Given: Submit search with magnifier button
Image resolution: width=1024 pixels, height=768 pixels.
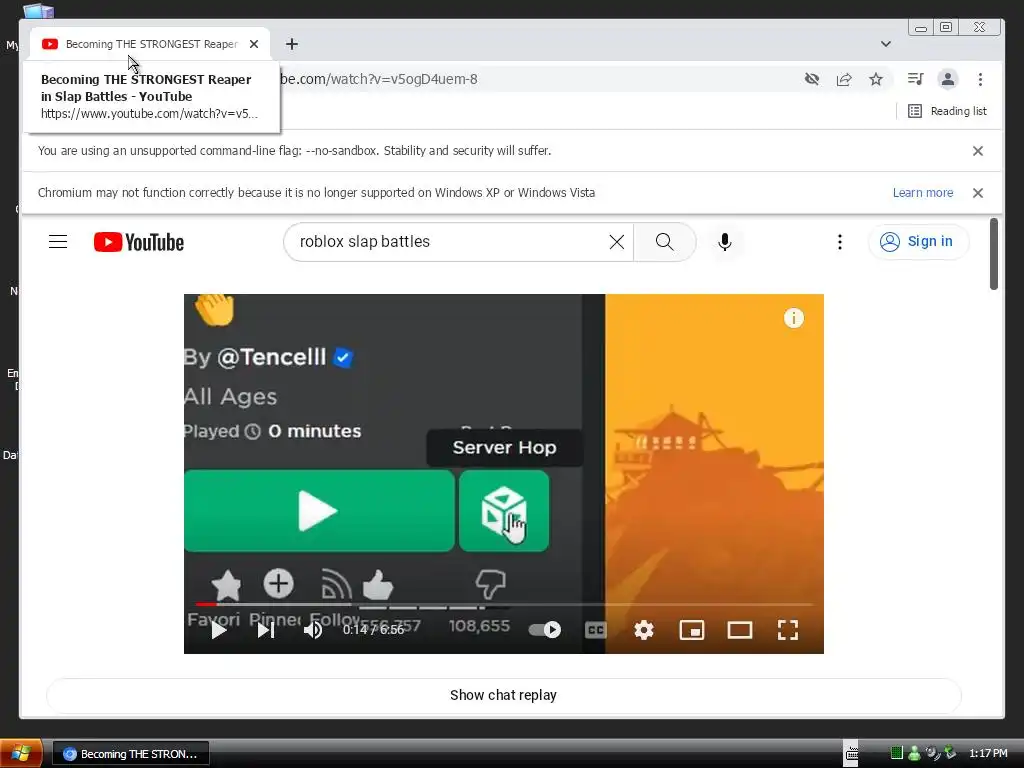Looking at the screenshot, I should [x=664, y=242].
